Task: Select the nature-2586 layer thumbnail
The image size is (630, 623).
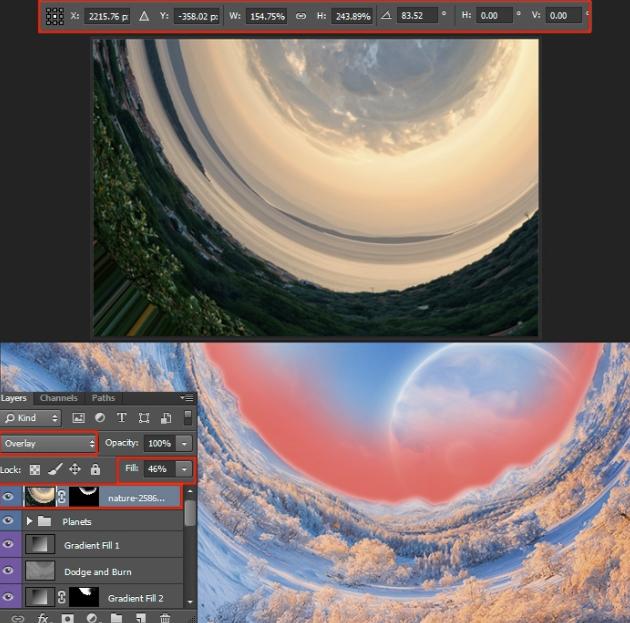Action: click(x=40, y=497)
